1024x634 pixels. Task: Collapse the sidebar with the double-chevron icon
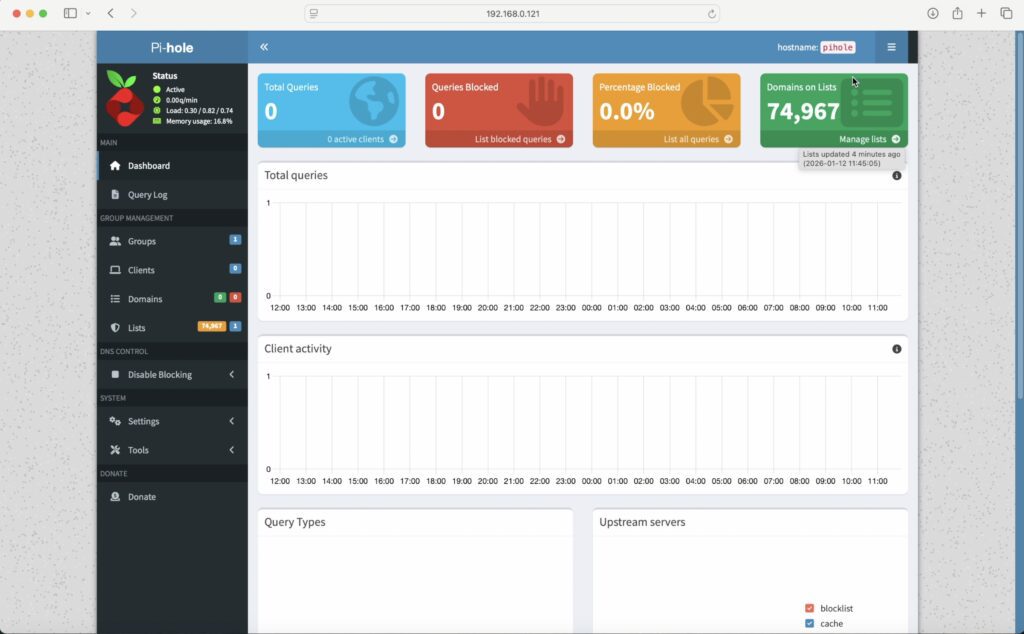coord(263,46)
